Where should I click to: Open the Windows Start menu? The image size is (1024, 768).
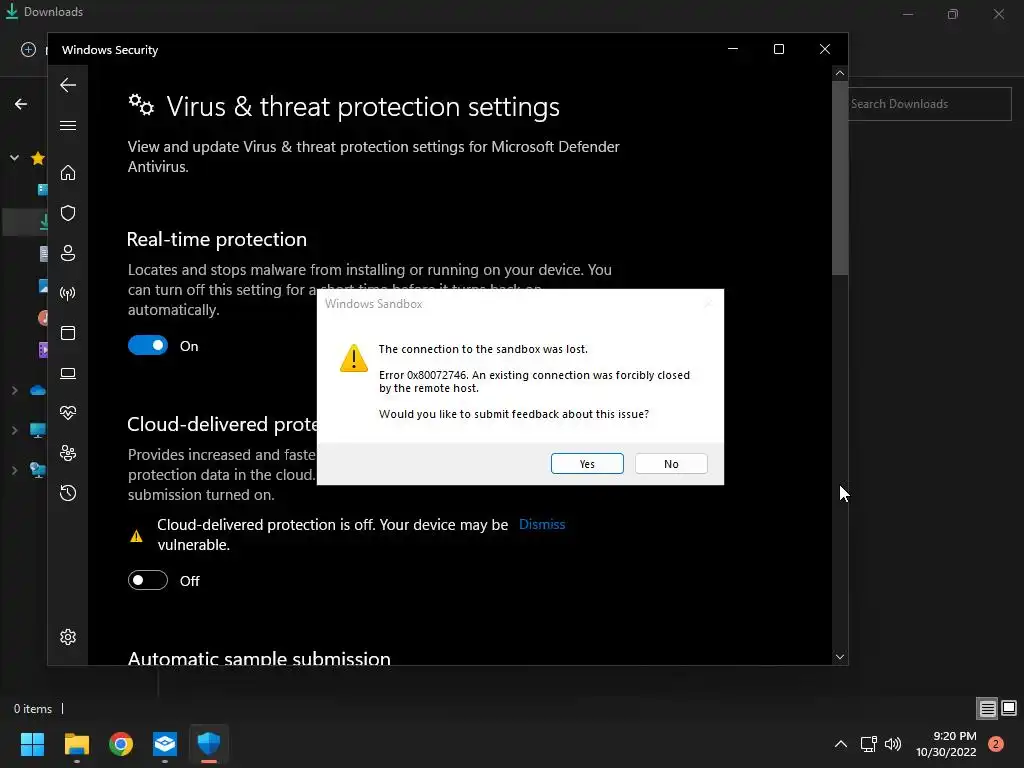[x=32, y=744]
